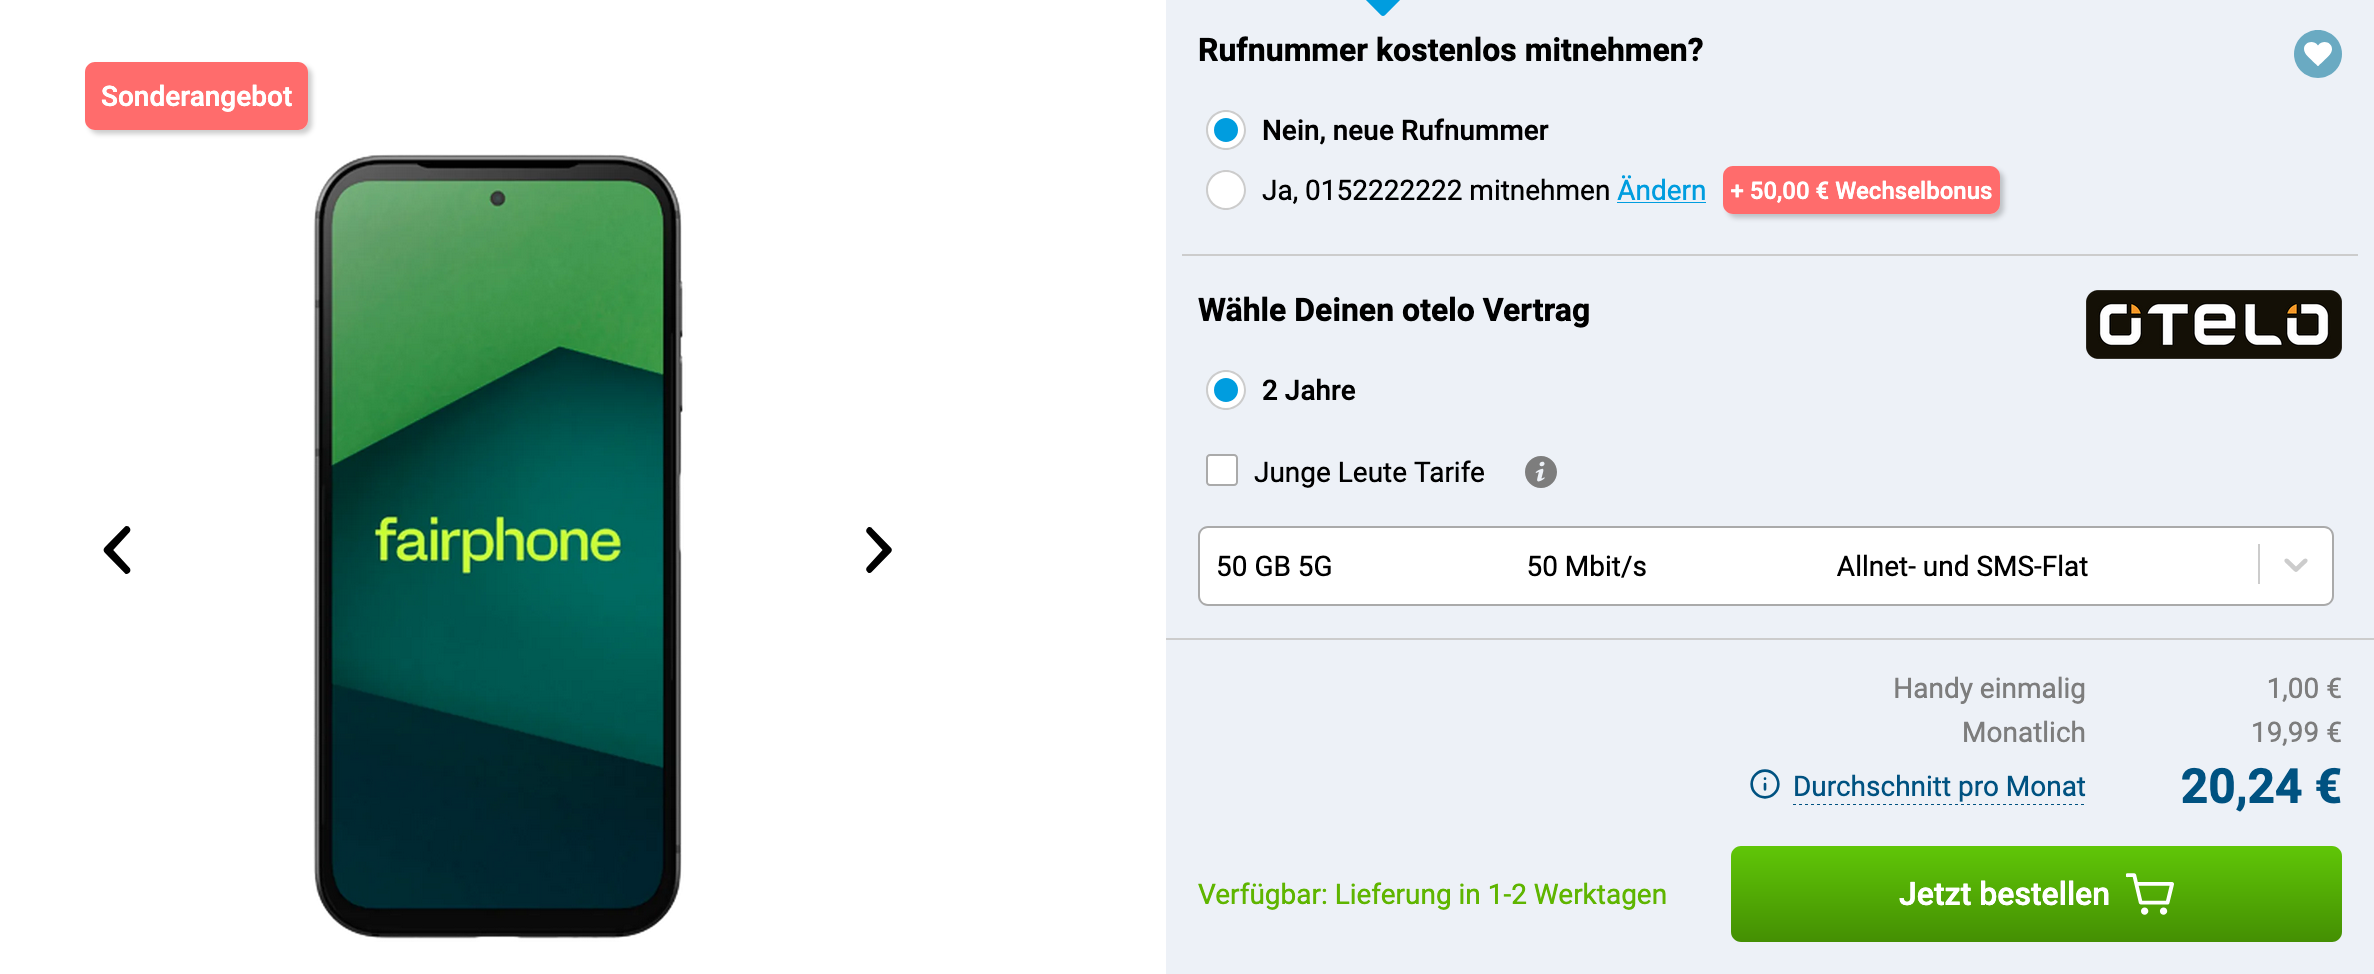
Task: Click the shopping cart icon on order button
Action: click(2150, 894)
